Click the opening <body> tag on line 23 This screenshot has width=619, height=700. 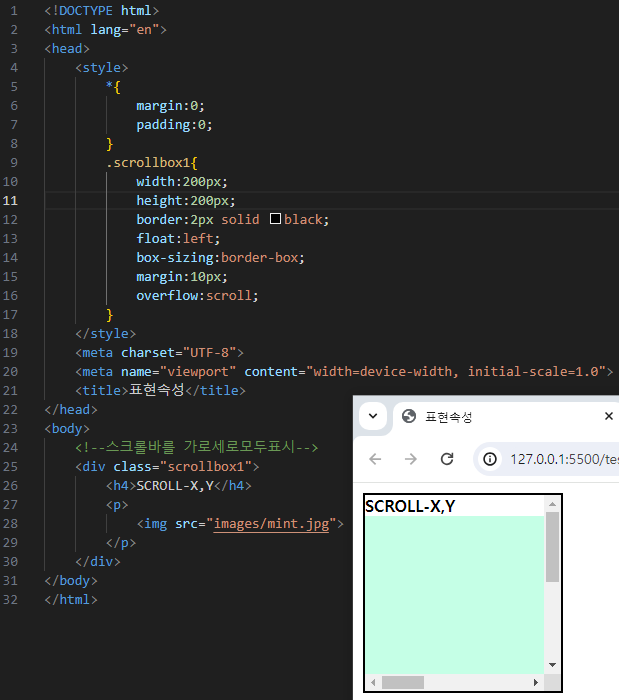pyautogui.click(x=67, y=429)
